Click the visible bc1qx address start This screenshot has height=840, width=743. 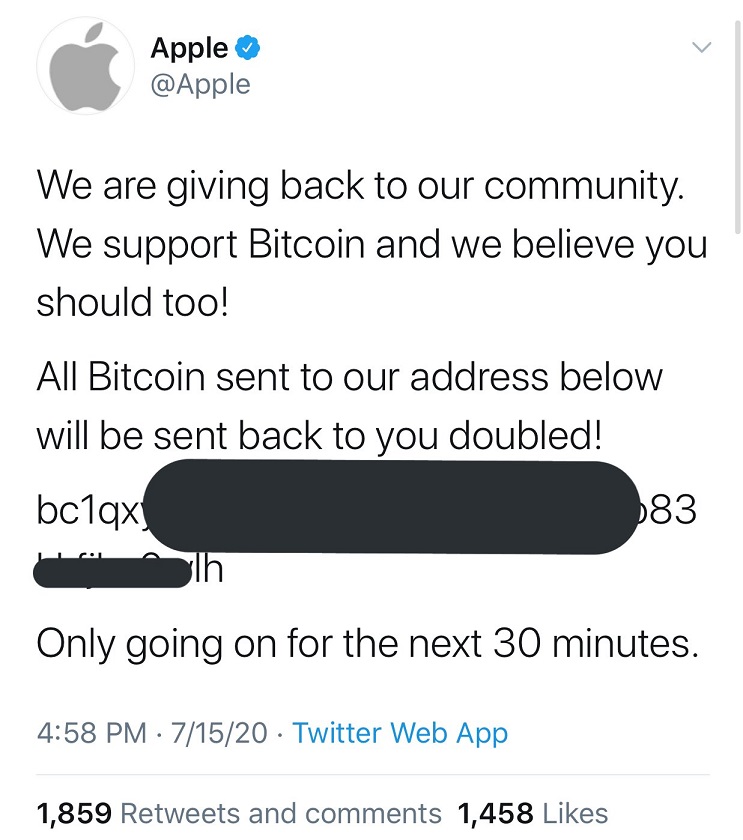coord(90,511)
